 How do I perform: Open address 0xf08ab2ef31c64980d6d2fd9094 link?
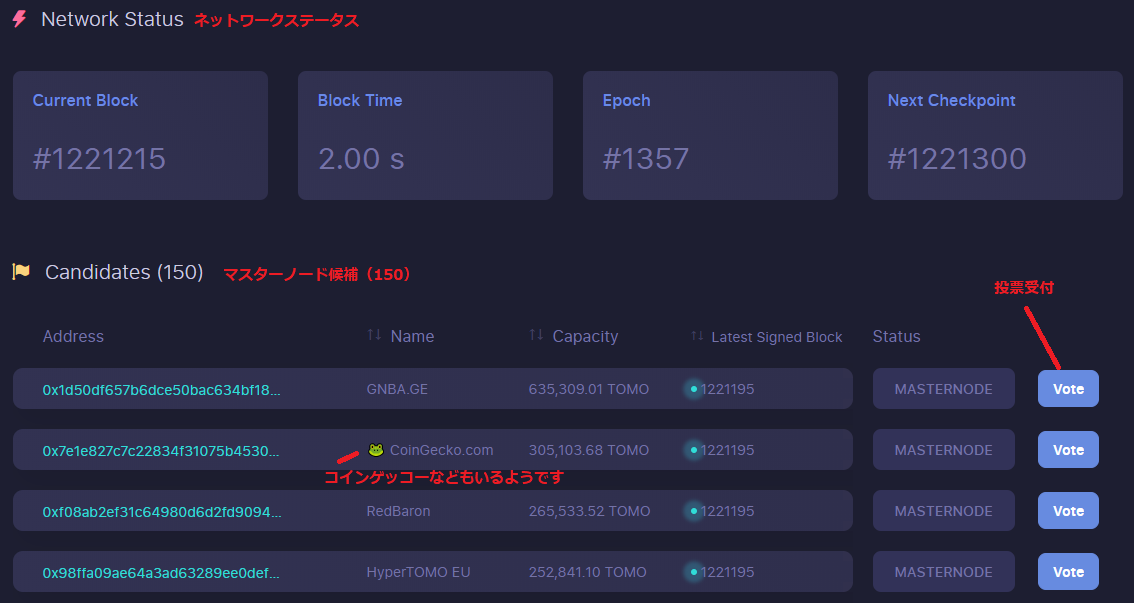161,511
